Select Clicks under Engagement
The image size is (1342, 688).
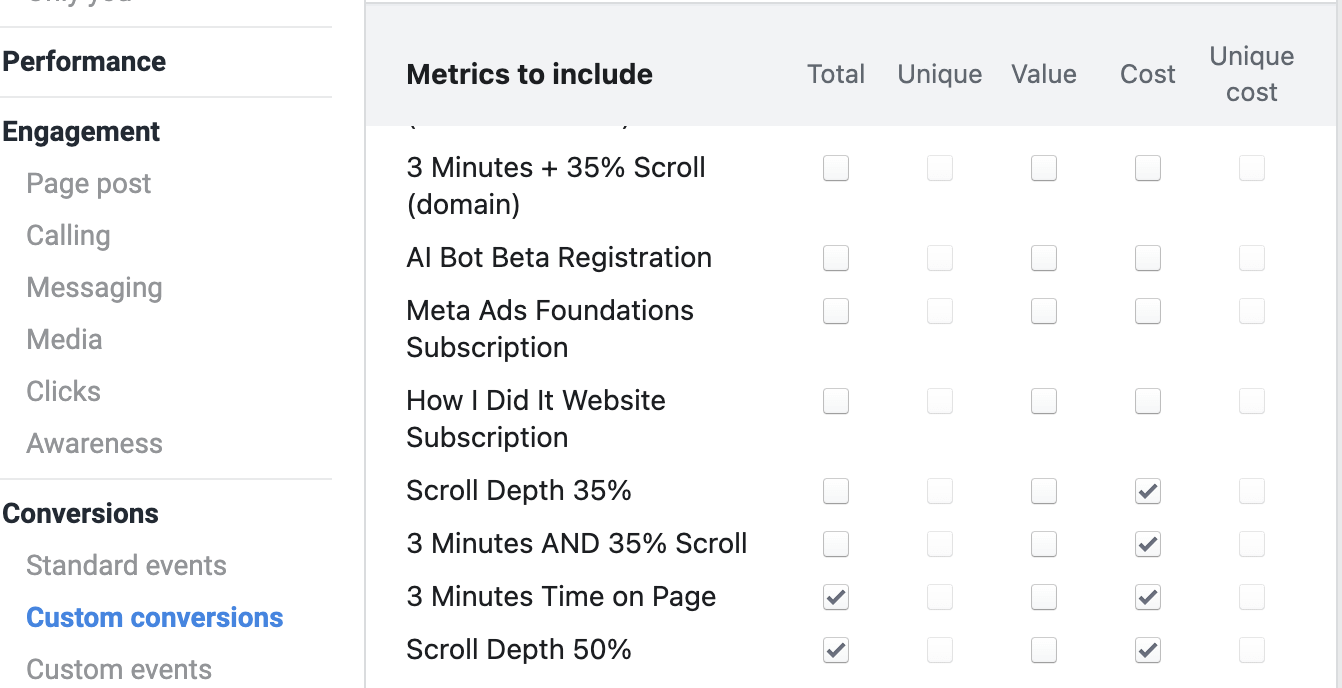click(x=63, y=392)
